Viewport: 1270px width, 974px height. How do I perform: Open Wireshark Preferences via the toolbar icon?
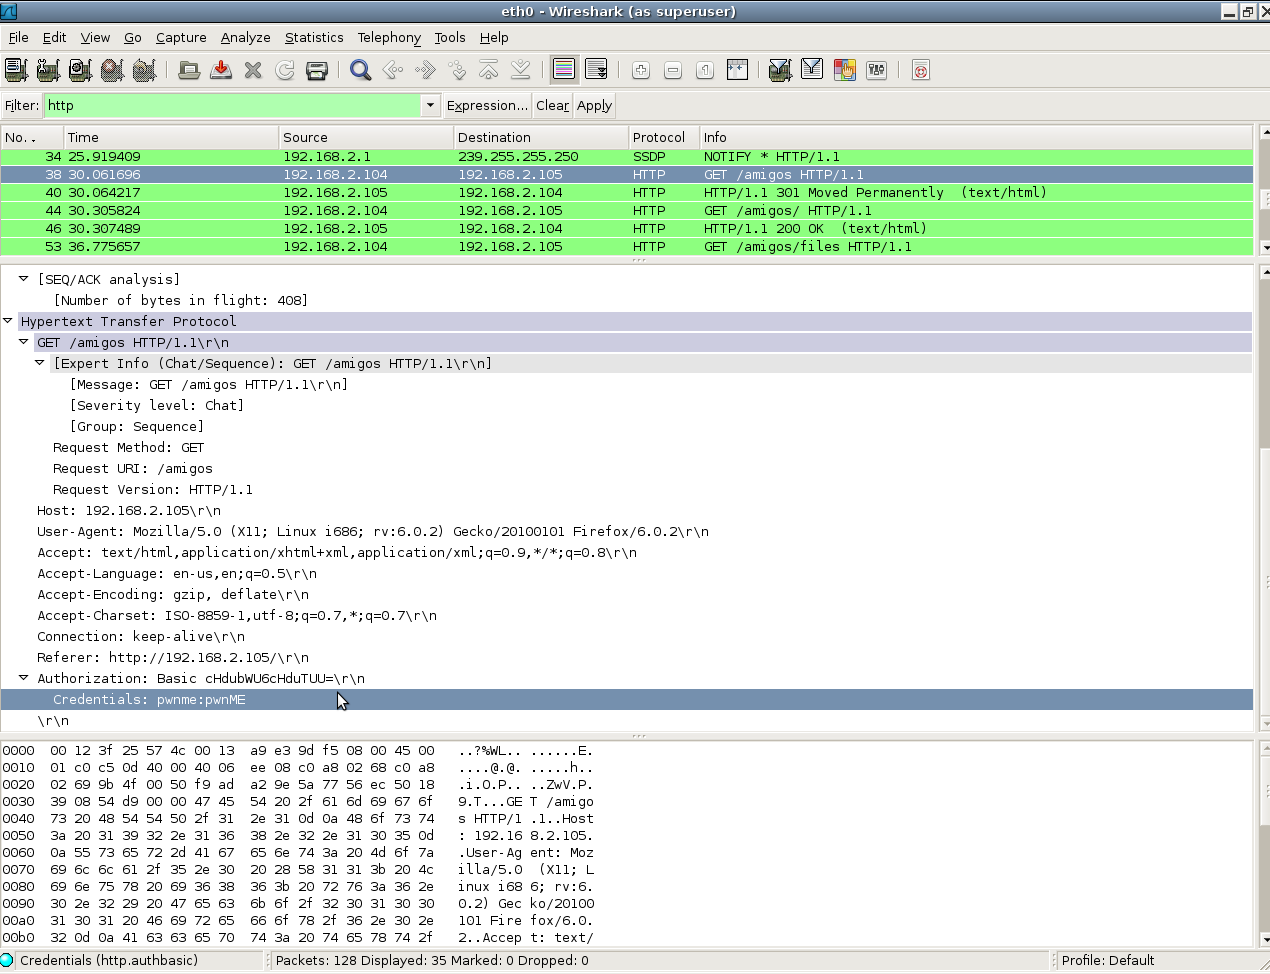(877, 70)
